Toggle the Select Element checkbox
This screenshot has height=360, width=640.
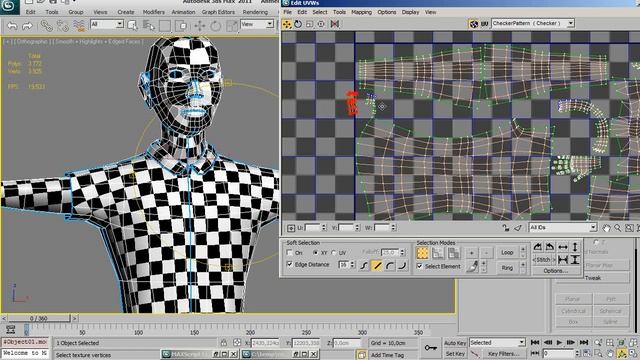pyautogui.click(x=420, y=266)
